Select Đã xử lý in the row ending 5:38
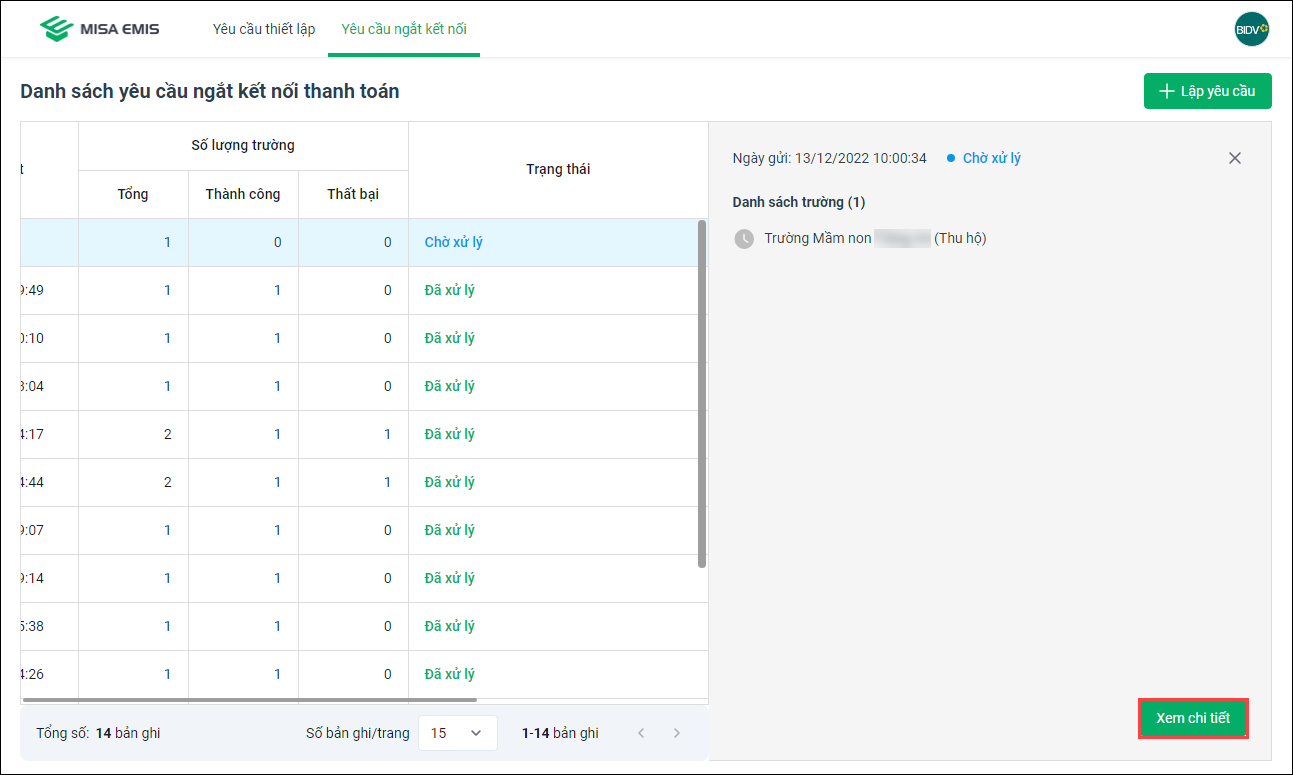 coord(449,627)
